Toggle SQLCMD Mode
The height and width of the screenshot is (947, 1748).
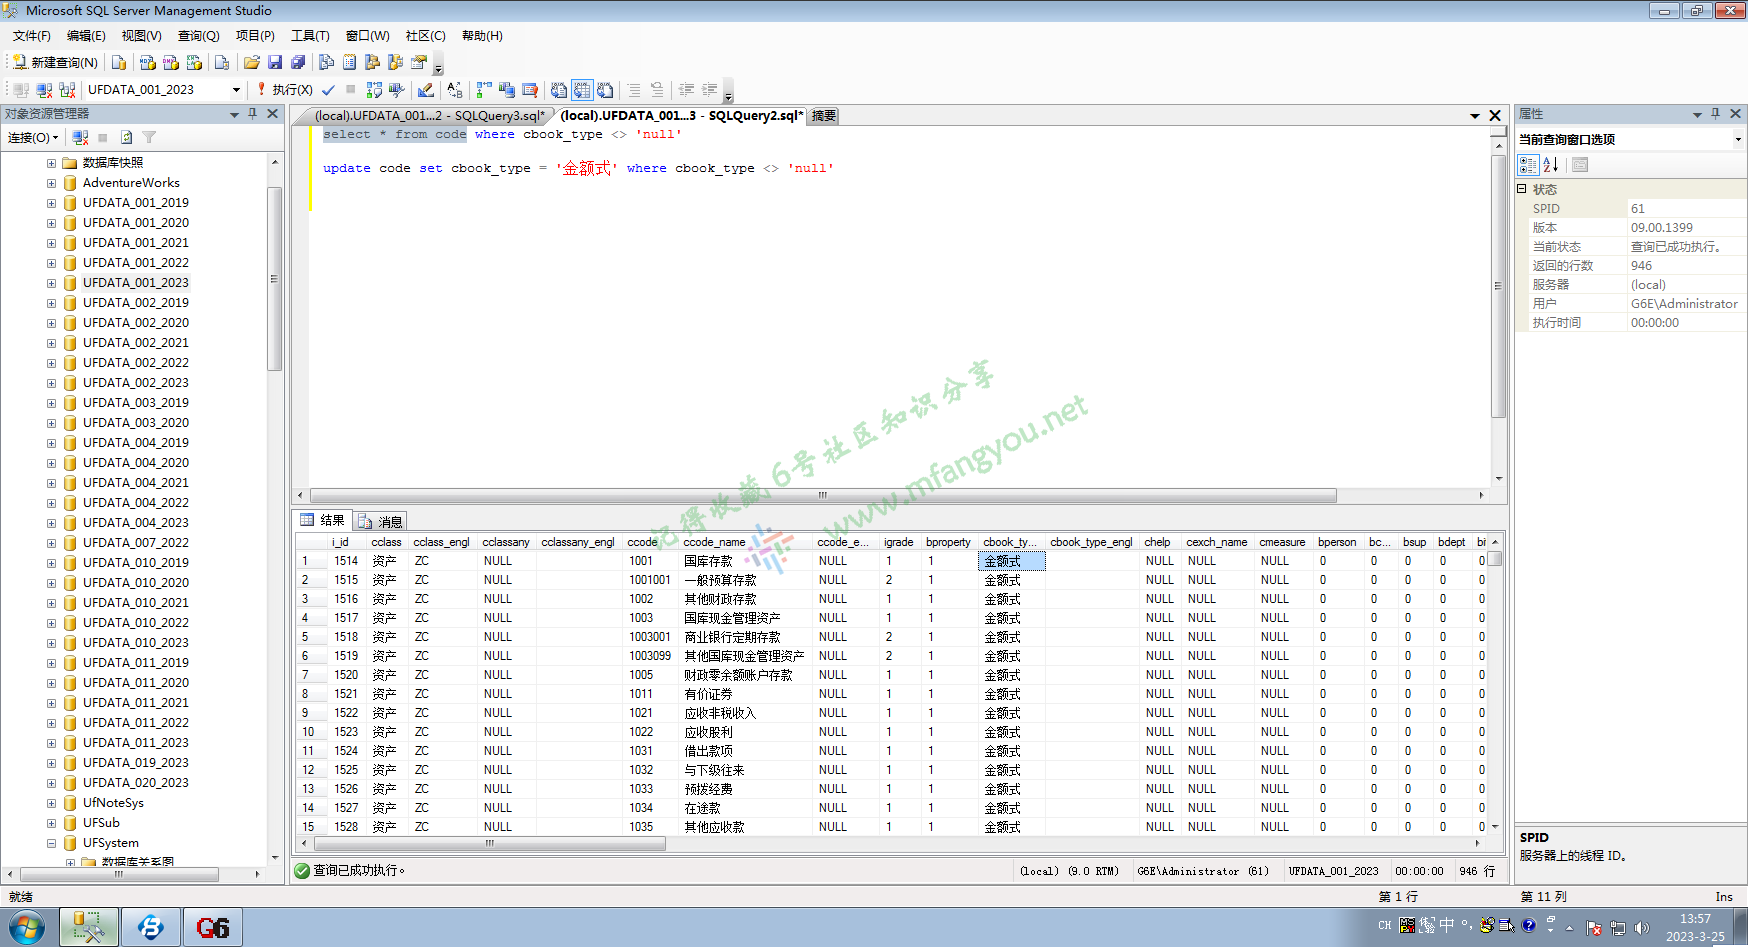pyautogui.click(x=530, y=89)
